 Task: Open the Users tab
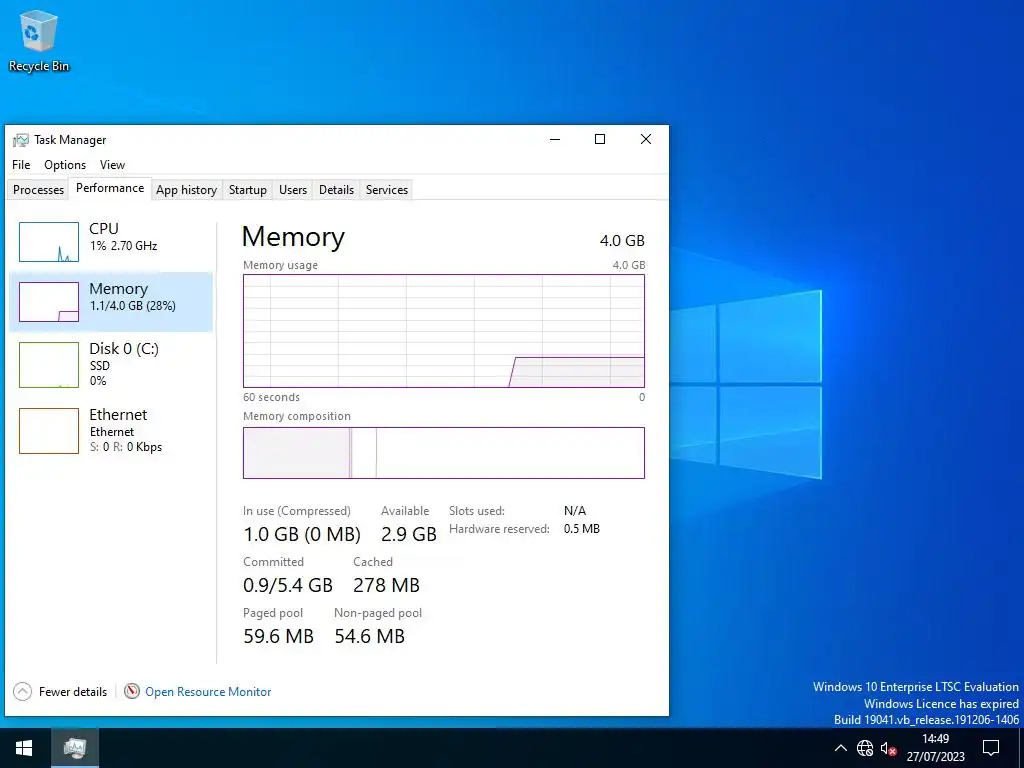tap(293, 190)
